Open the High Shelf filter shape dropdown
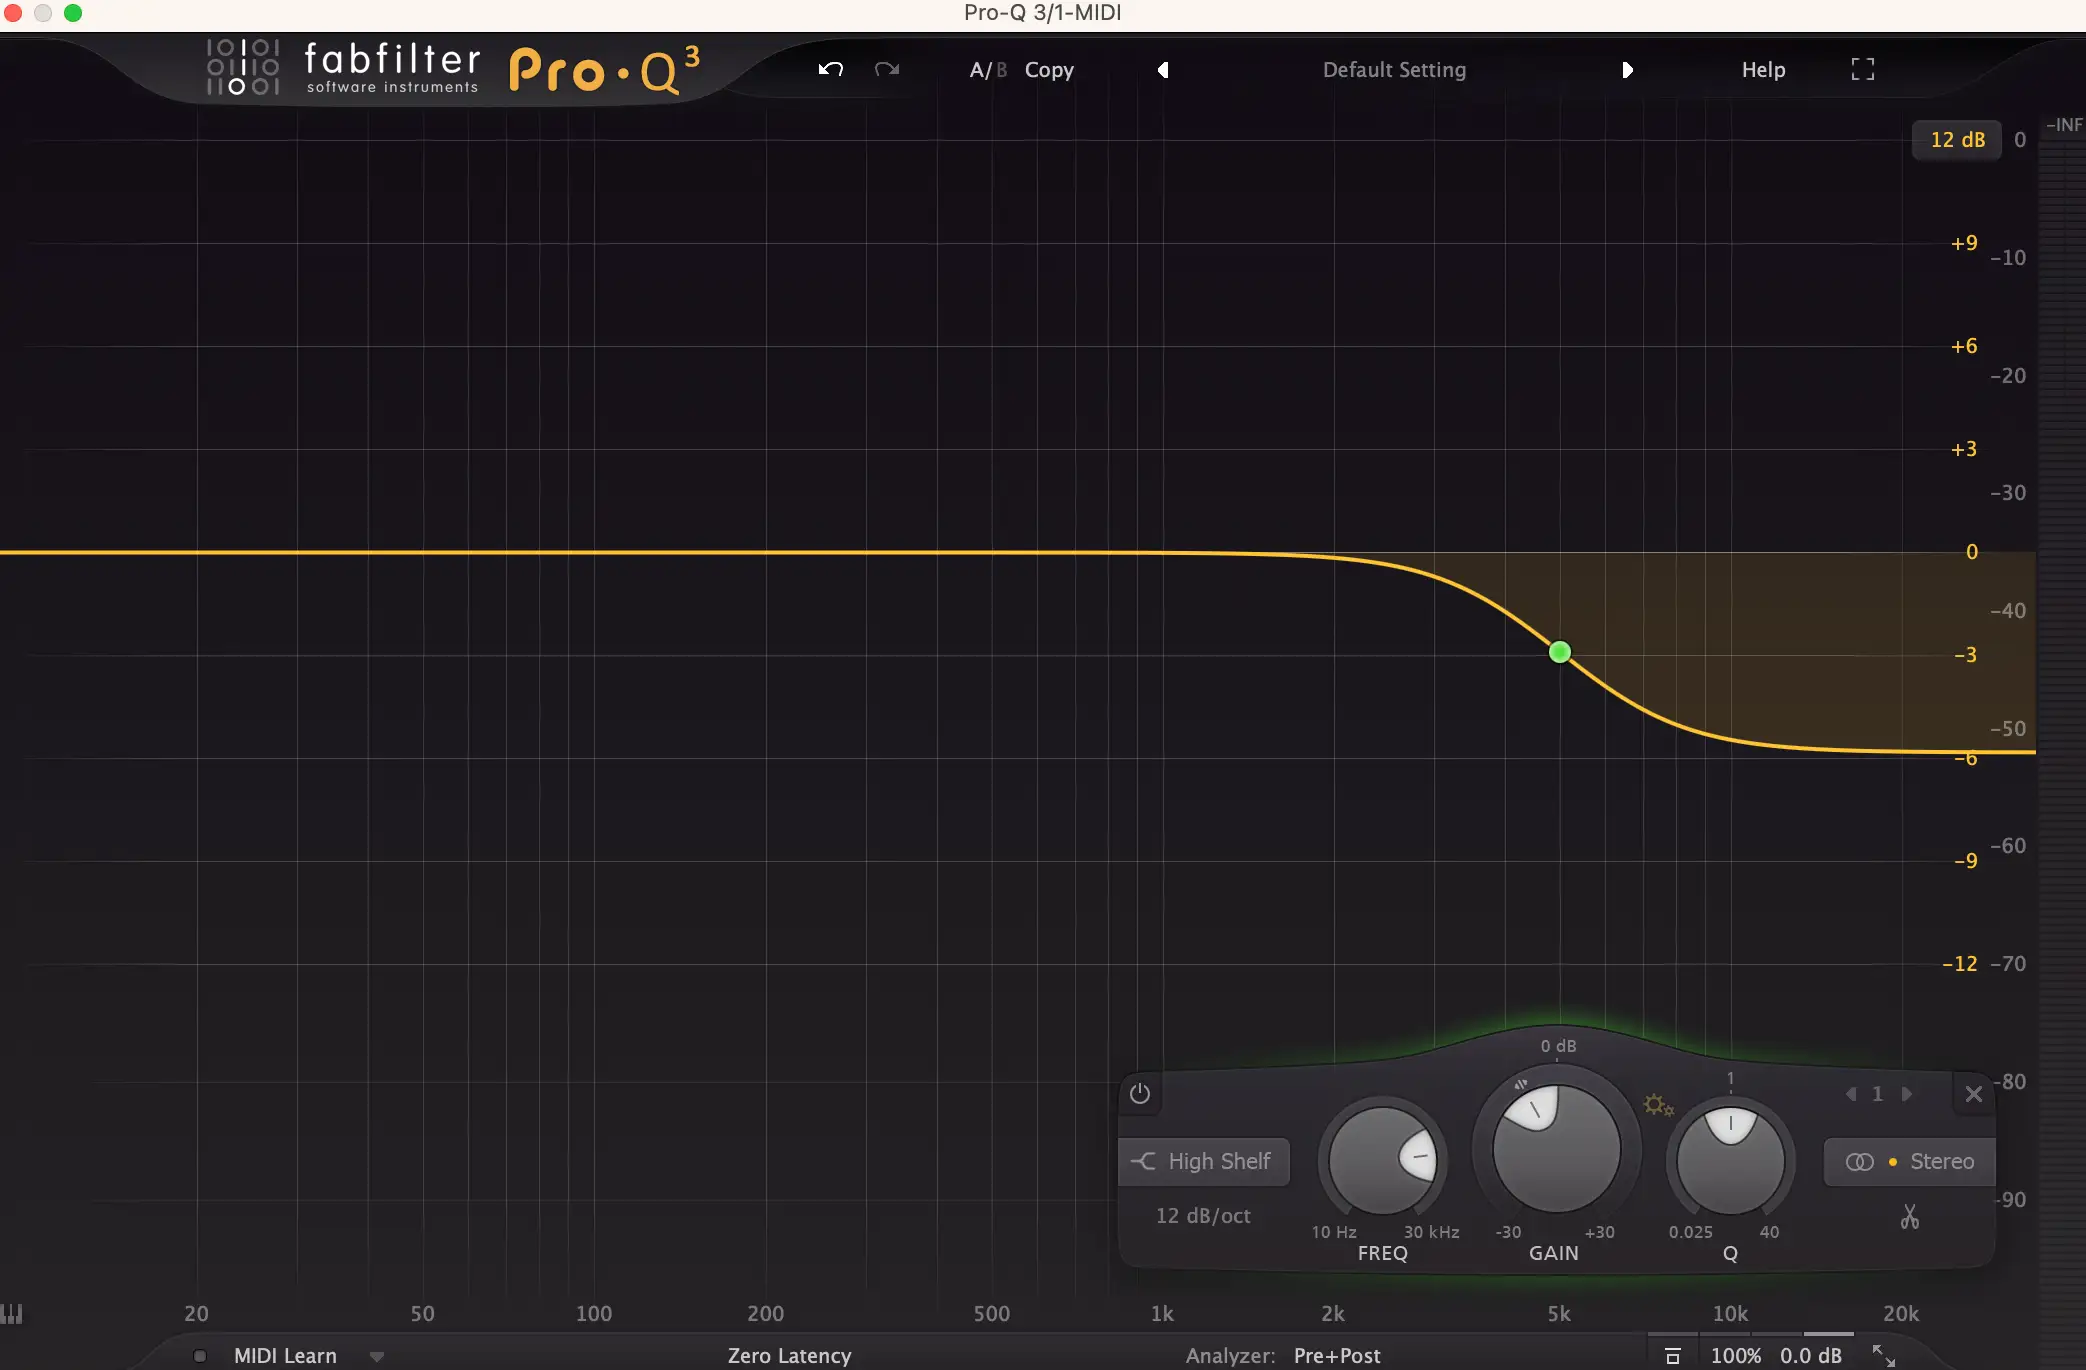Screen dimensions: 2086x1370 pyautogui.click(x=1203, y=1161)
